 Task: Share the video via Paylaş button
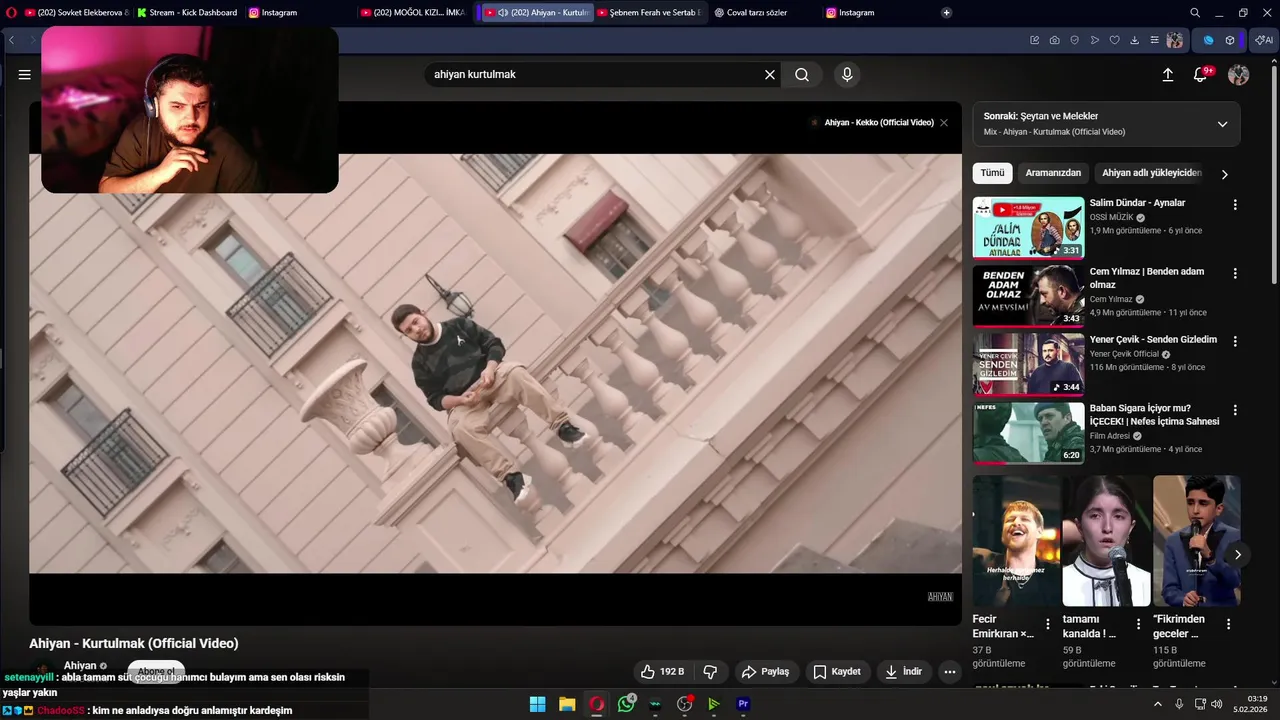[x=765, y=672]
